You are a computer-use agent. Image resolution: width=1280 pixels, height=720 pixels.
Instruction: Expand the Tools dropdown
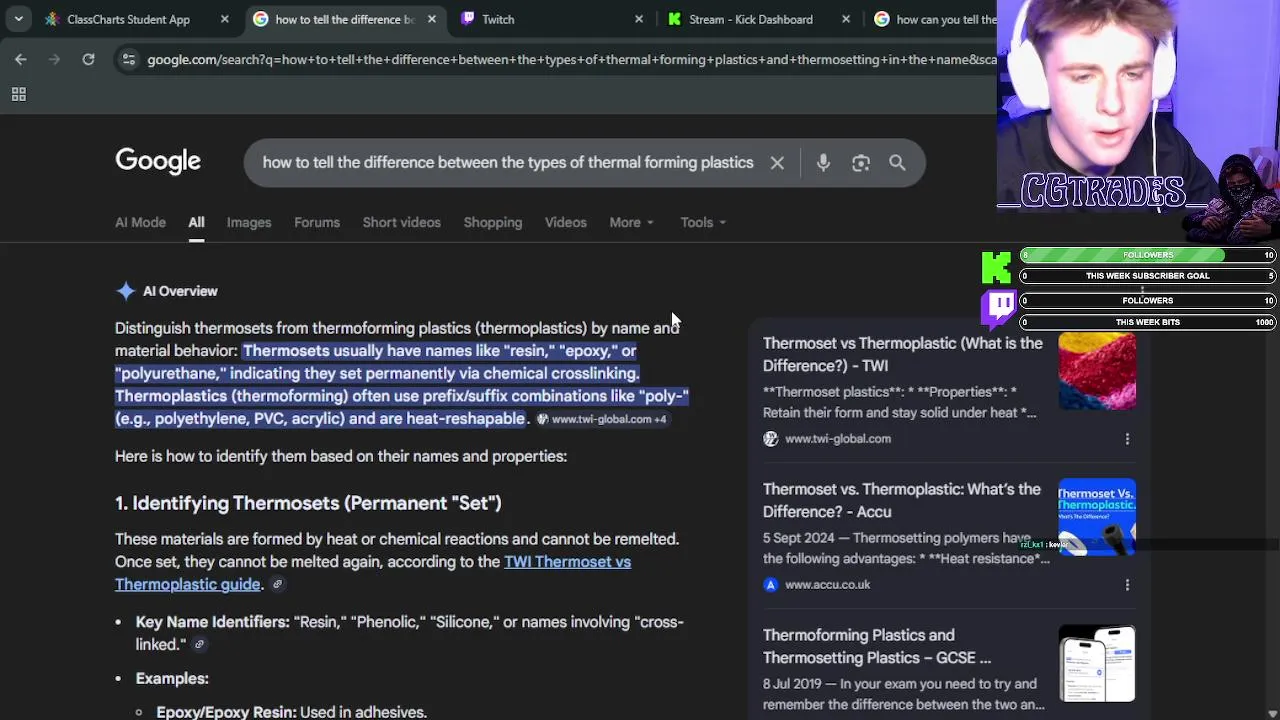tap(703, 222)
